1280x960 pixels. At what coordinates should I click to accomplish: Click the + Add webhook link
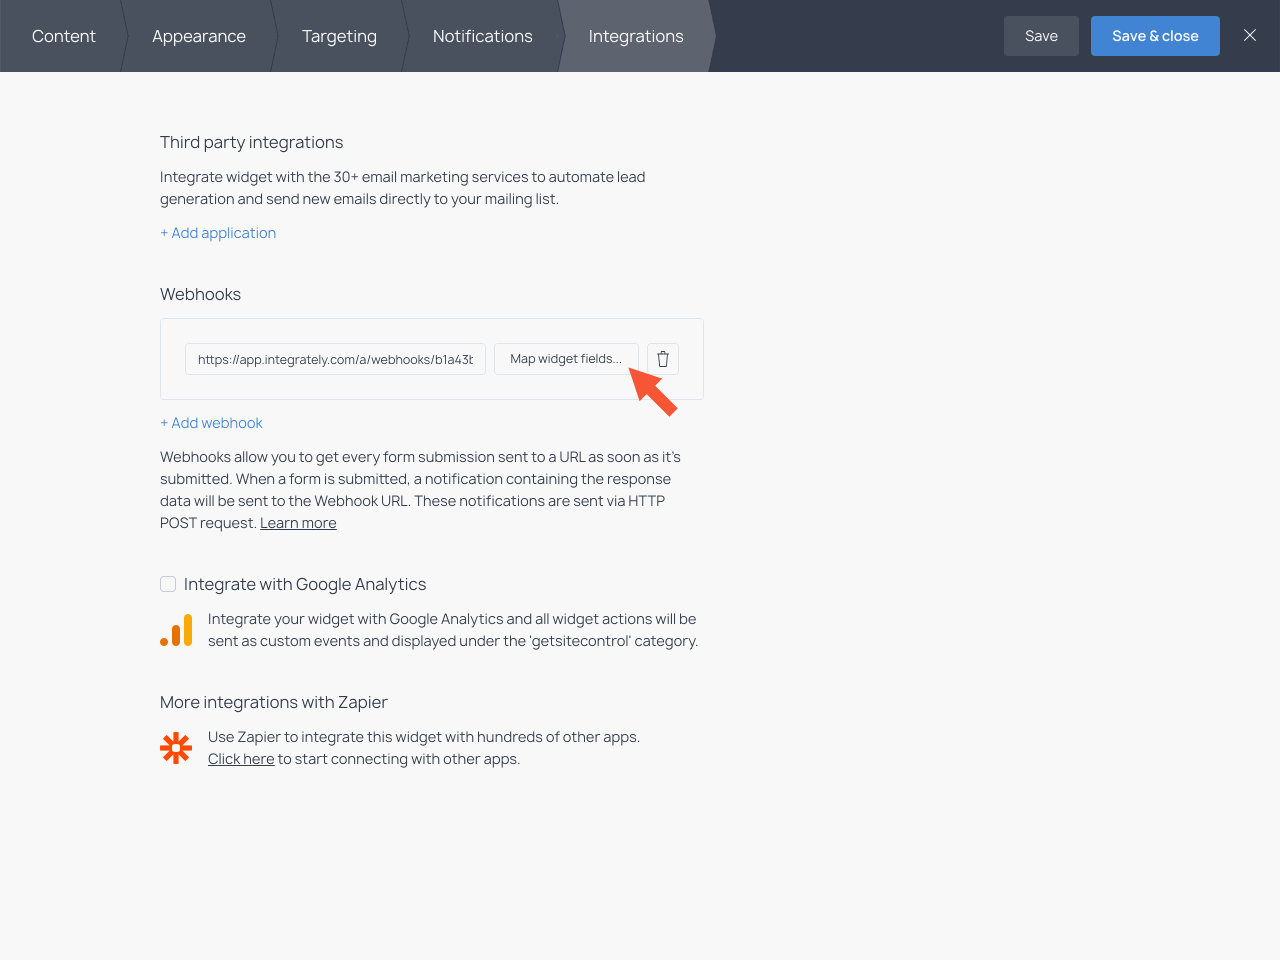point(211,423)
